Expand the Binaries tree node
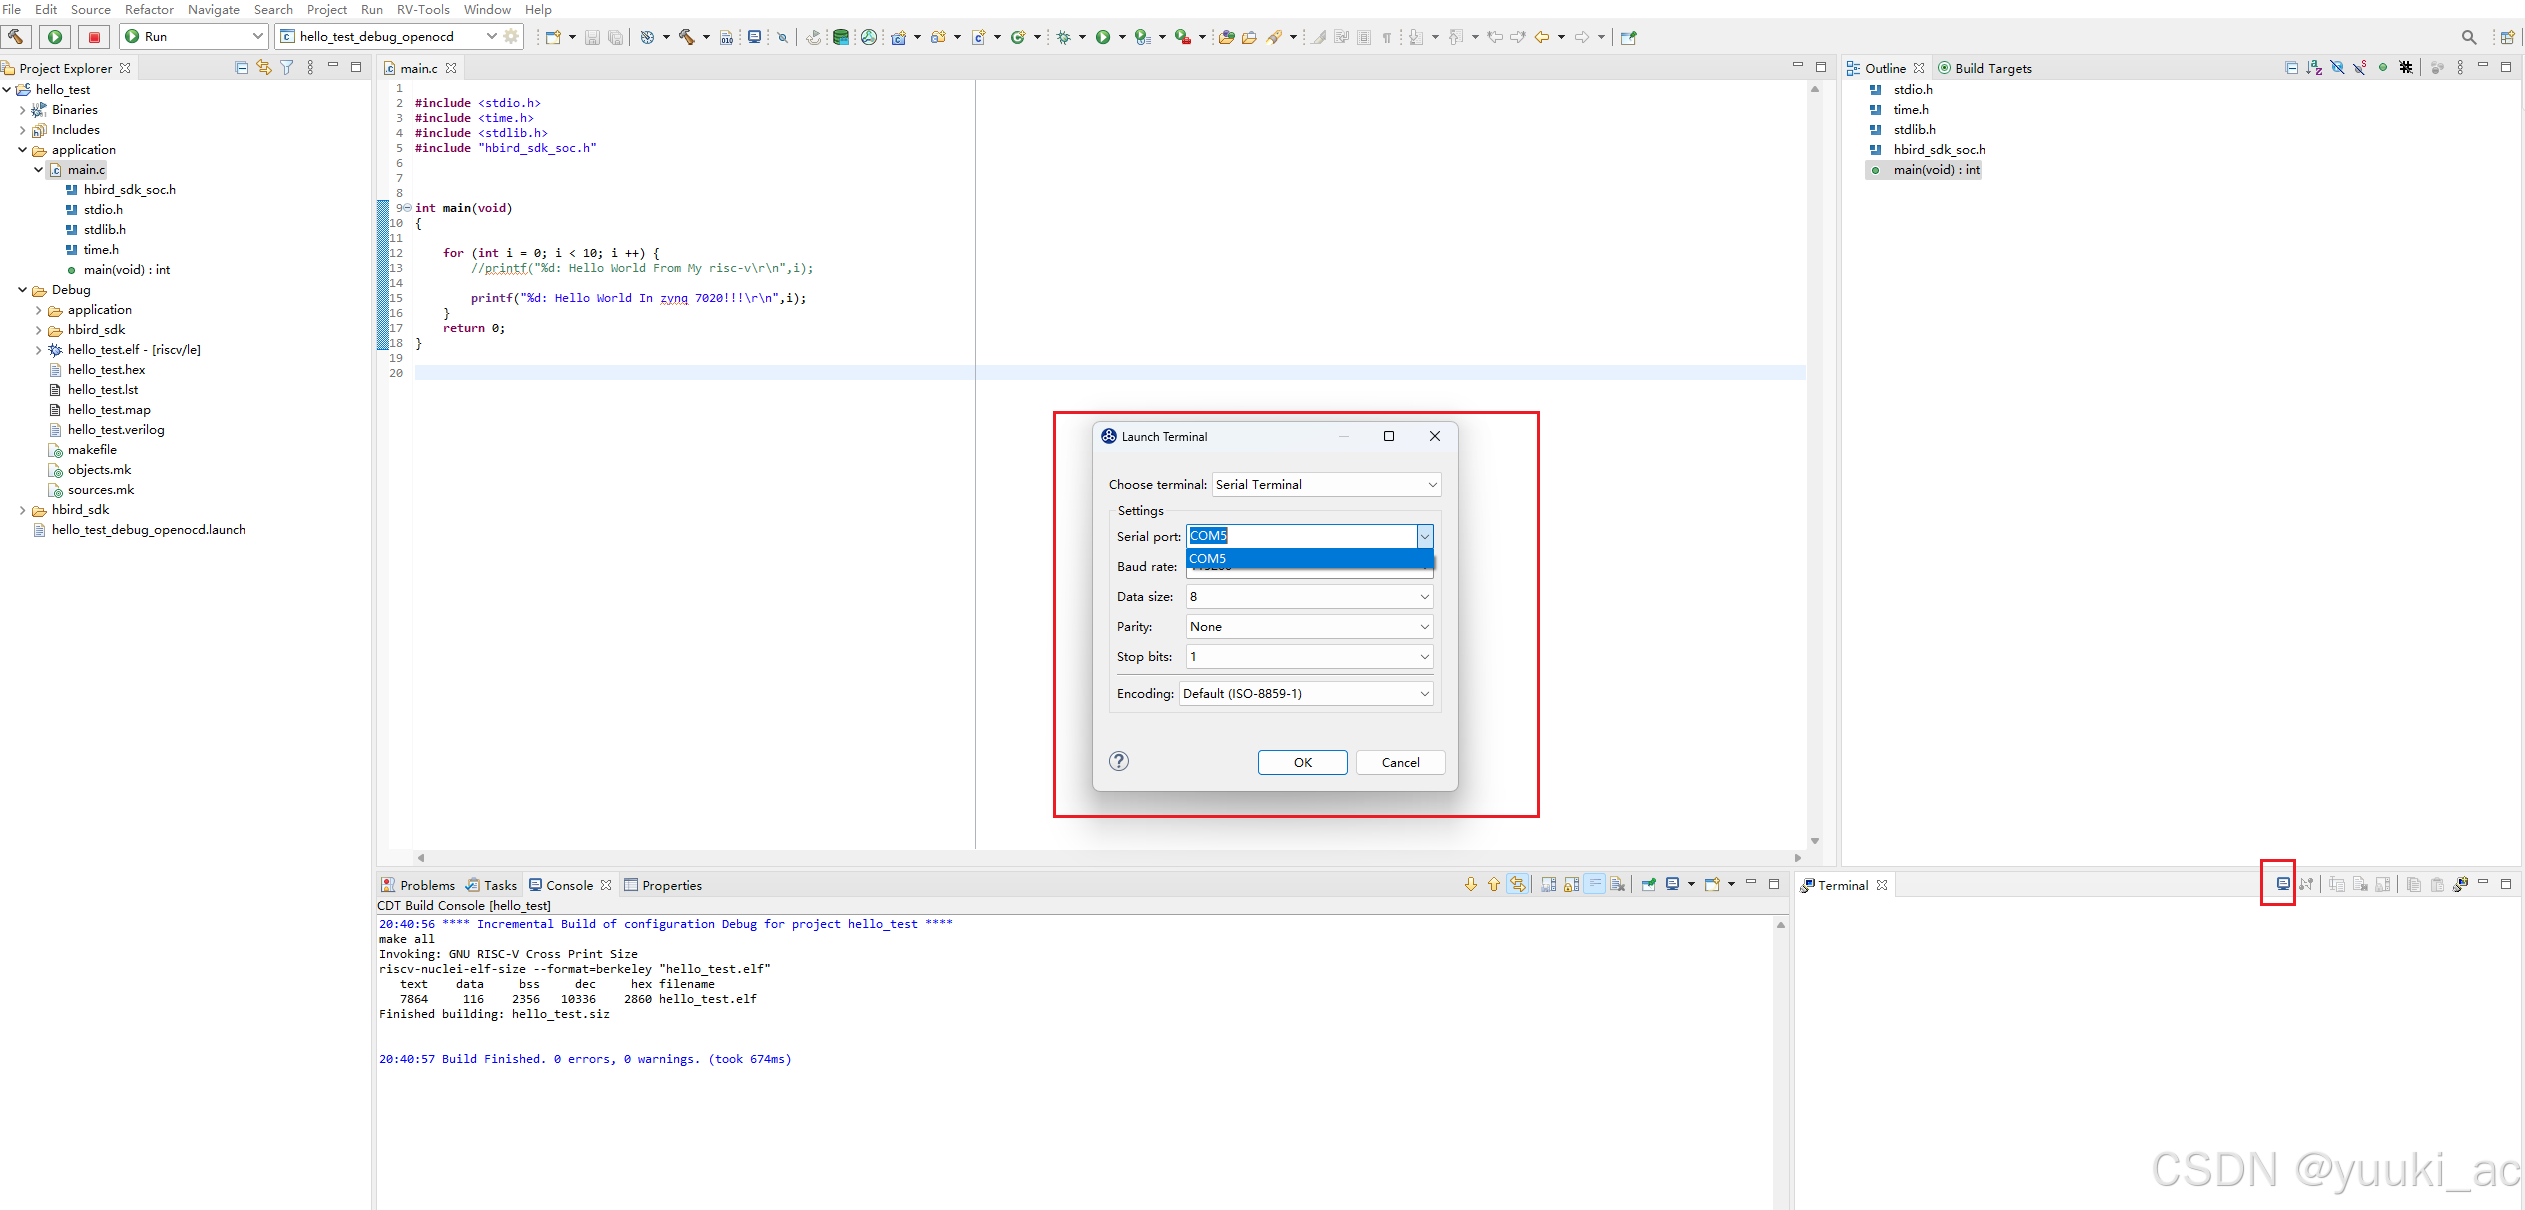Image resolution: width=2525 pixels, height=1210 pixels. pos(22,110)
